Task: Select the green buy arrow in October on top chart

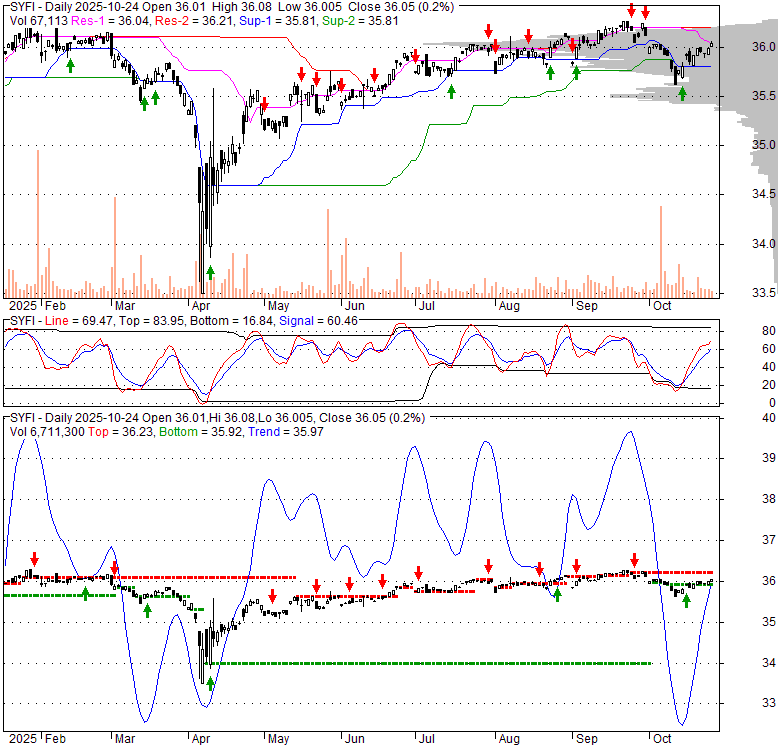Action: [683, 93]
